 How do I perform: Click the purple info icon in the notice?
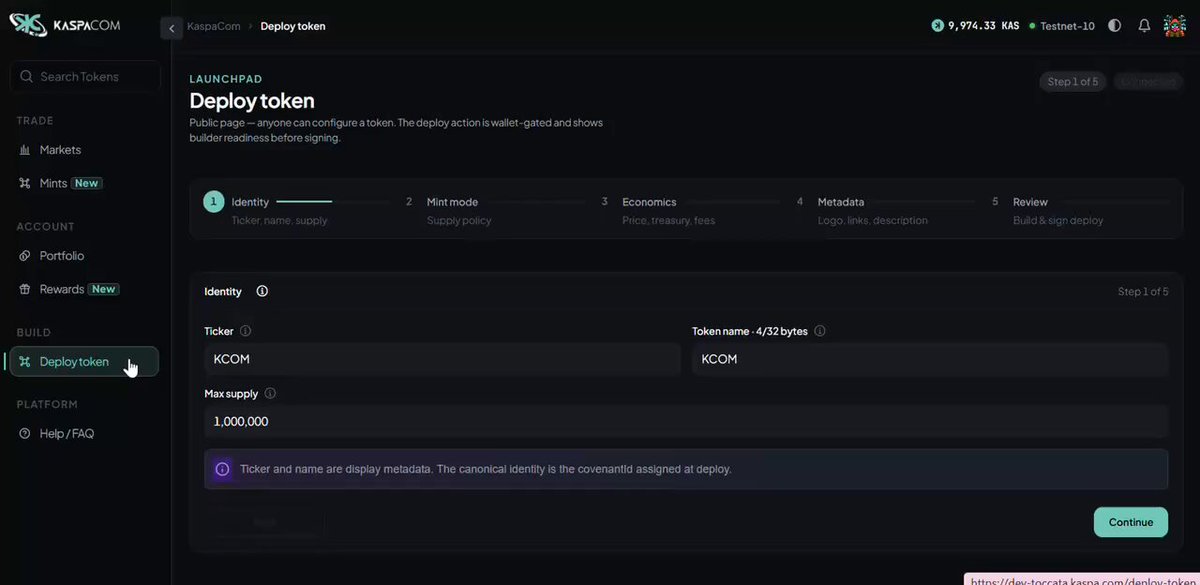tap(222, 469)
